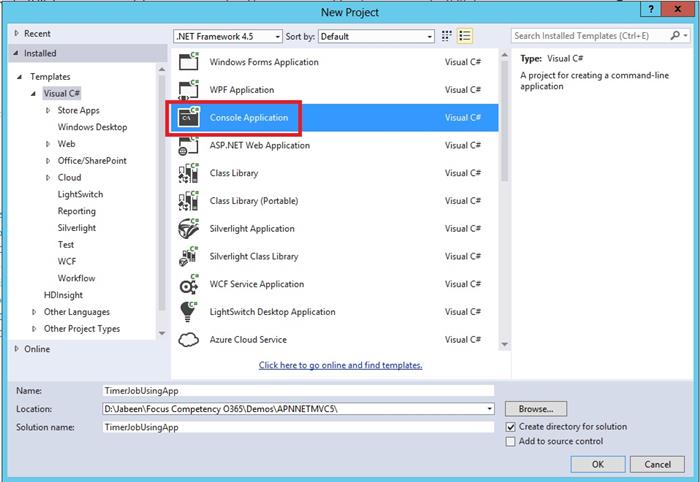Screen dimensions: 700x482
Task: Switch to medium icons list view
Action: [x=465, y=36]
